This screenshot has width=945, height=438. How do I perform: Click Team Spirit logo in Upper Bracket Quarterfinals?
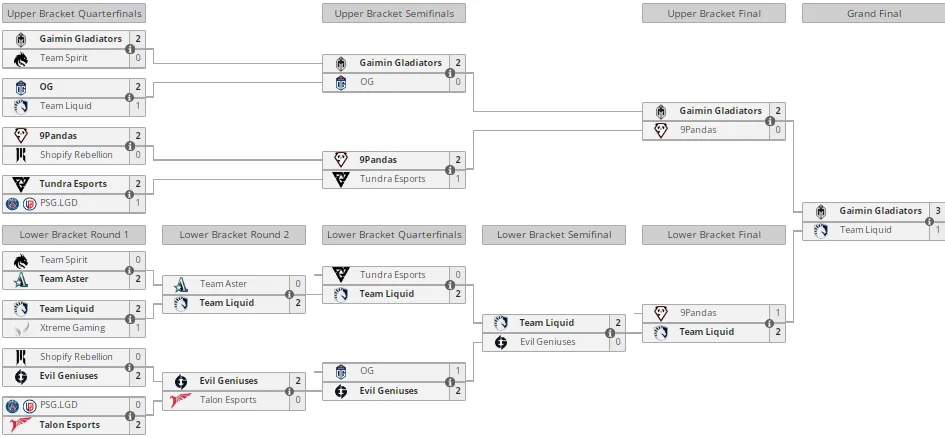tap(21, 58)
